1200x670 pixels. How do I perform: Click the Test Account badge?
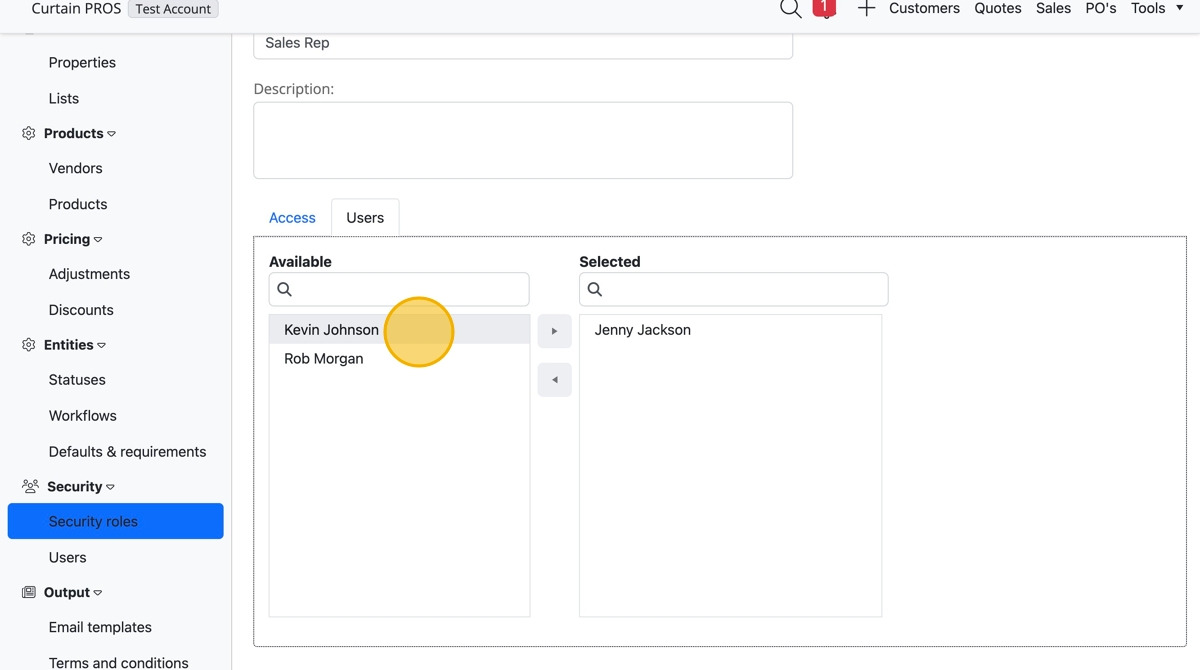click(174, 9)
